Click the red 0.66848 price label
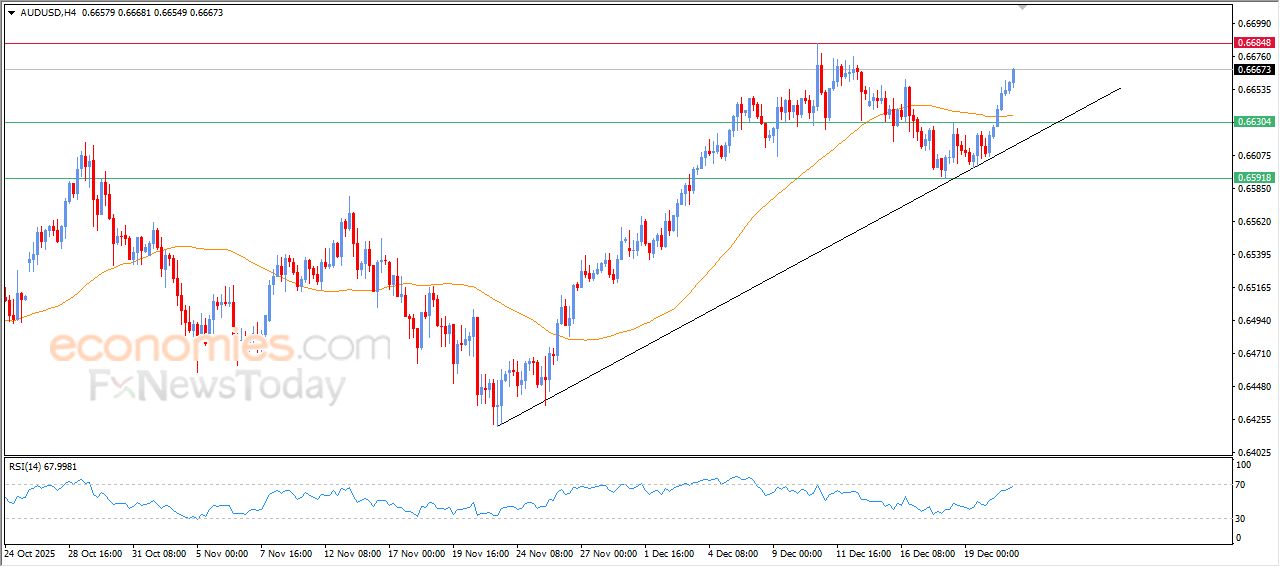Image resolution: width=1280 pixels, height=567 pixels. point(1254,43)
